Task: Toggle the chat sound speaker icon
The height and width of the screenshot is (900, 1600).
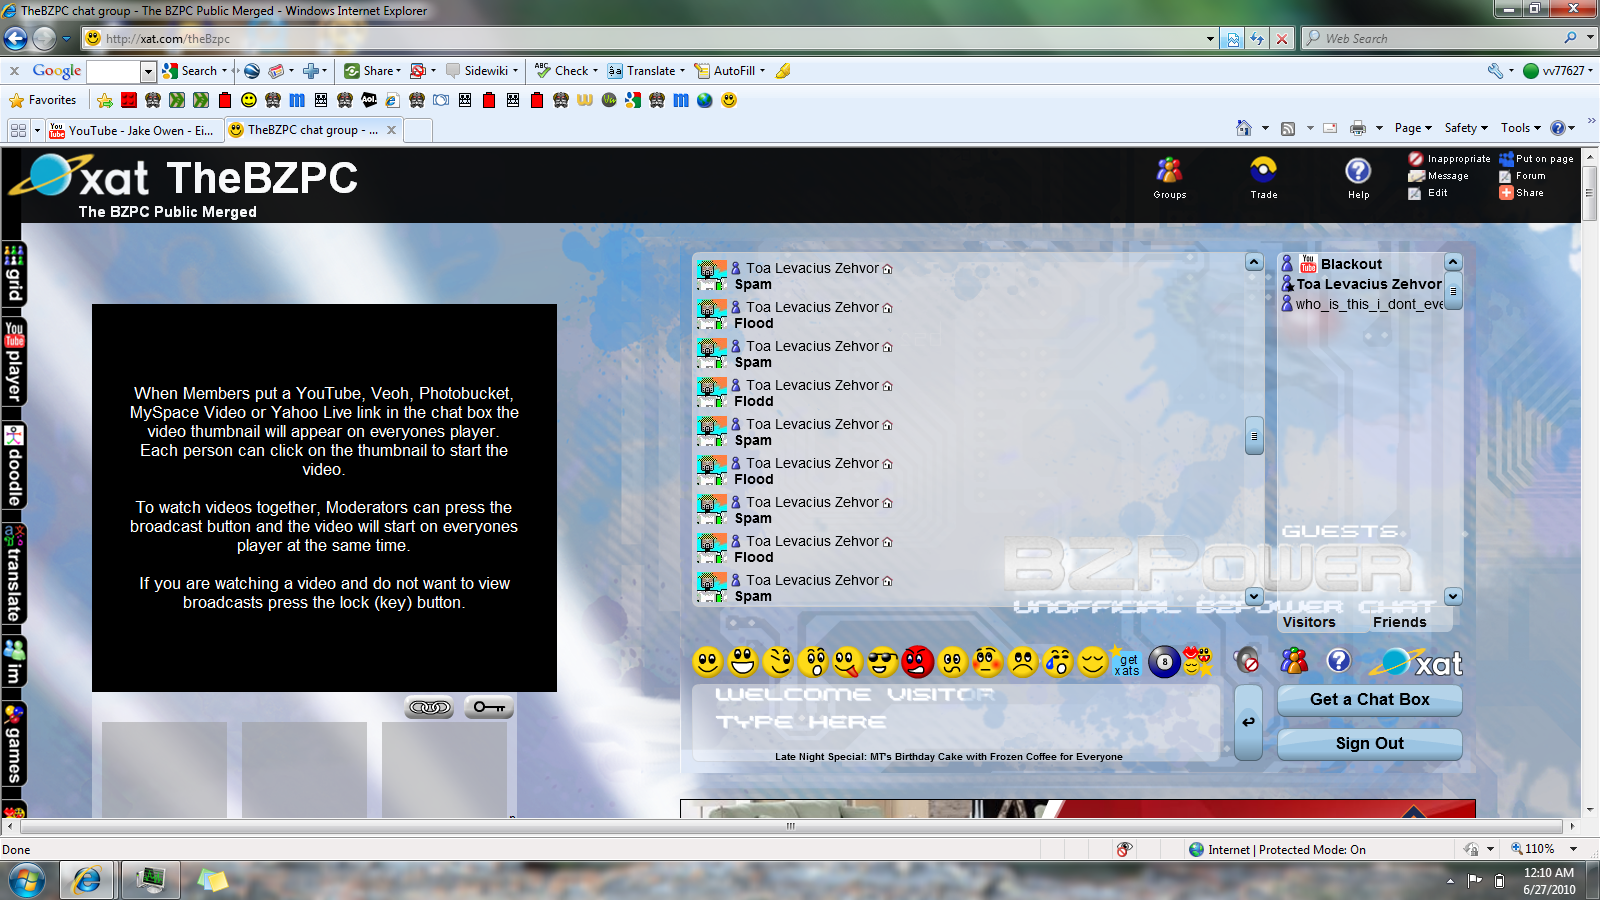Action: point(1246,660)
